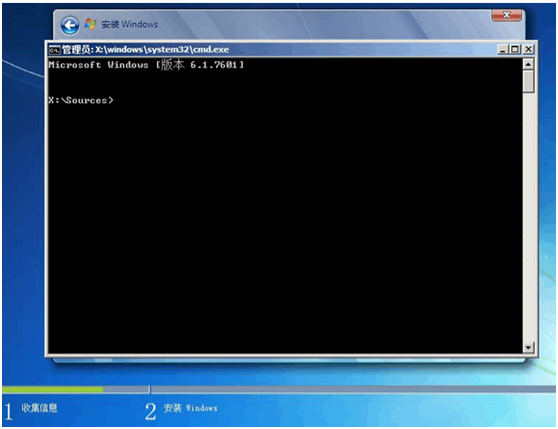This screenshot has height=429, width=558.
Task: Minimize the cmd.exe command prompt window
Action: point(502,49)
